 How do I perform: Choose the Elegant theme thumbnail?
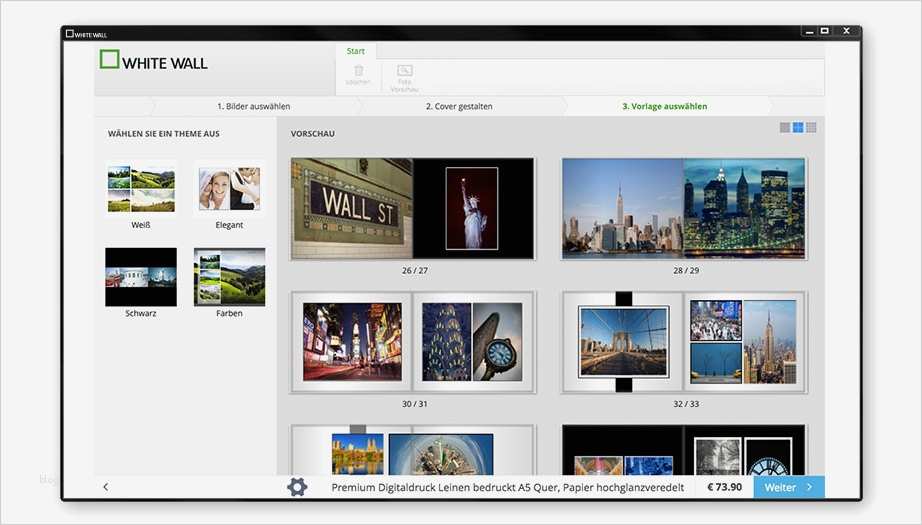(x=229, y=189)
